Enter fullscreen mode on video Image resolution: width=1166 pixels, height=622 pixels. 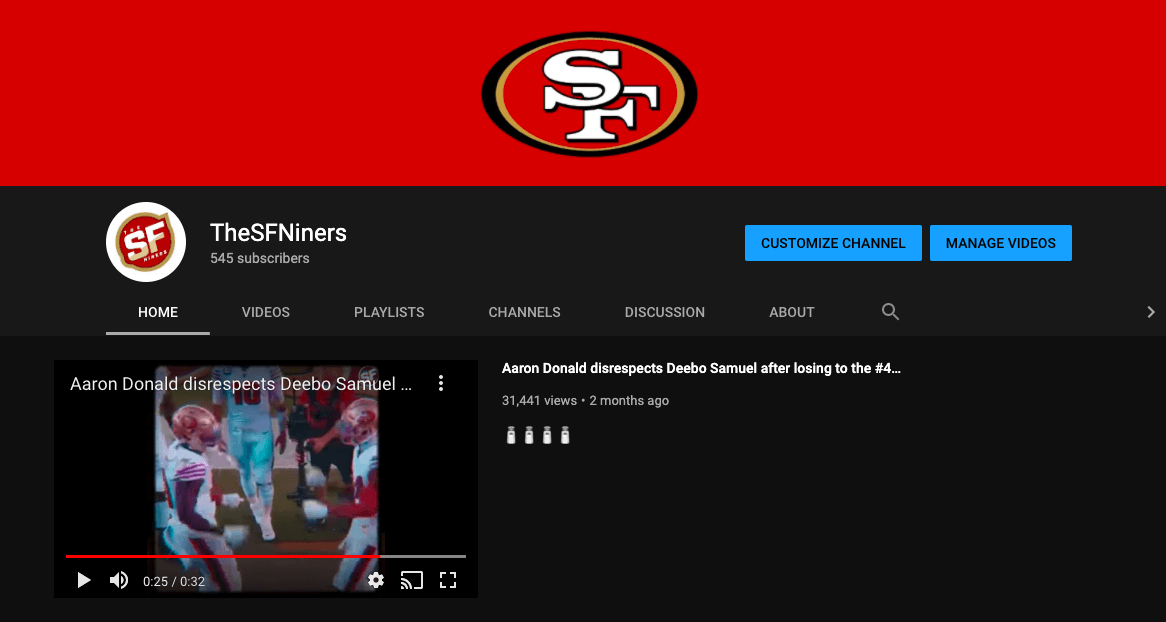tap(448, 580)
